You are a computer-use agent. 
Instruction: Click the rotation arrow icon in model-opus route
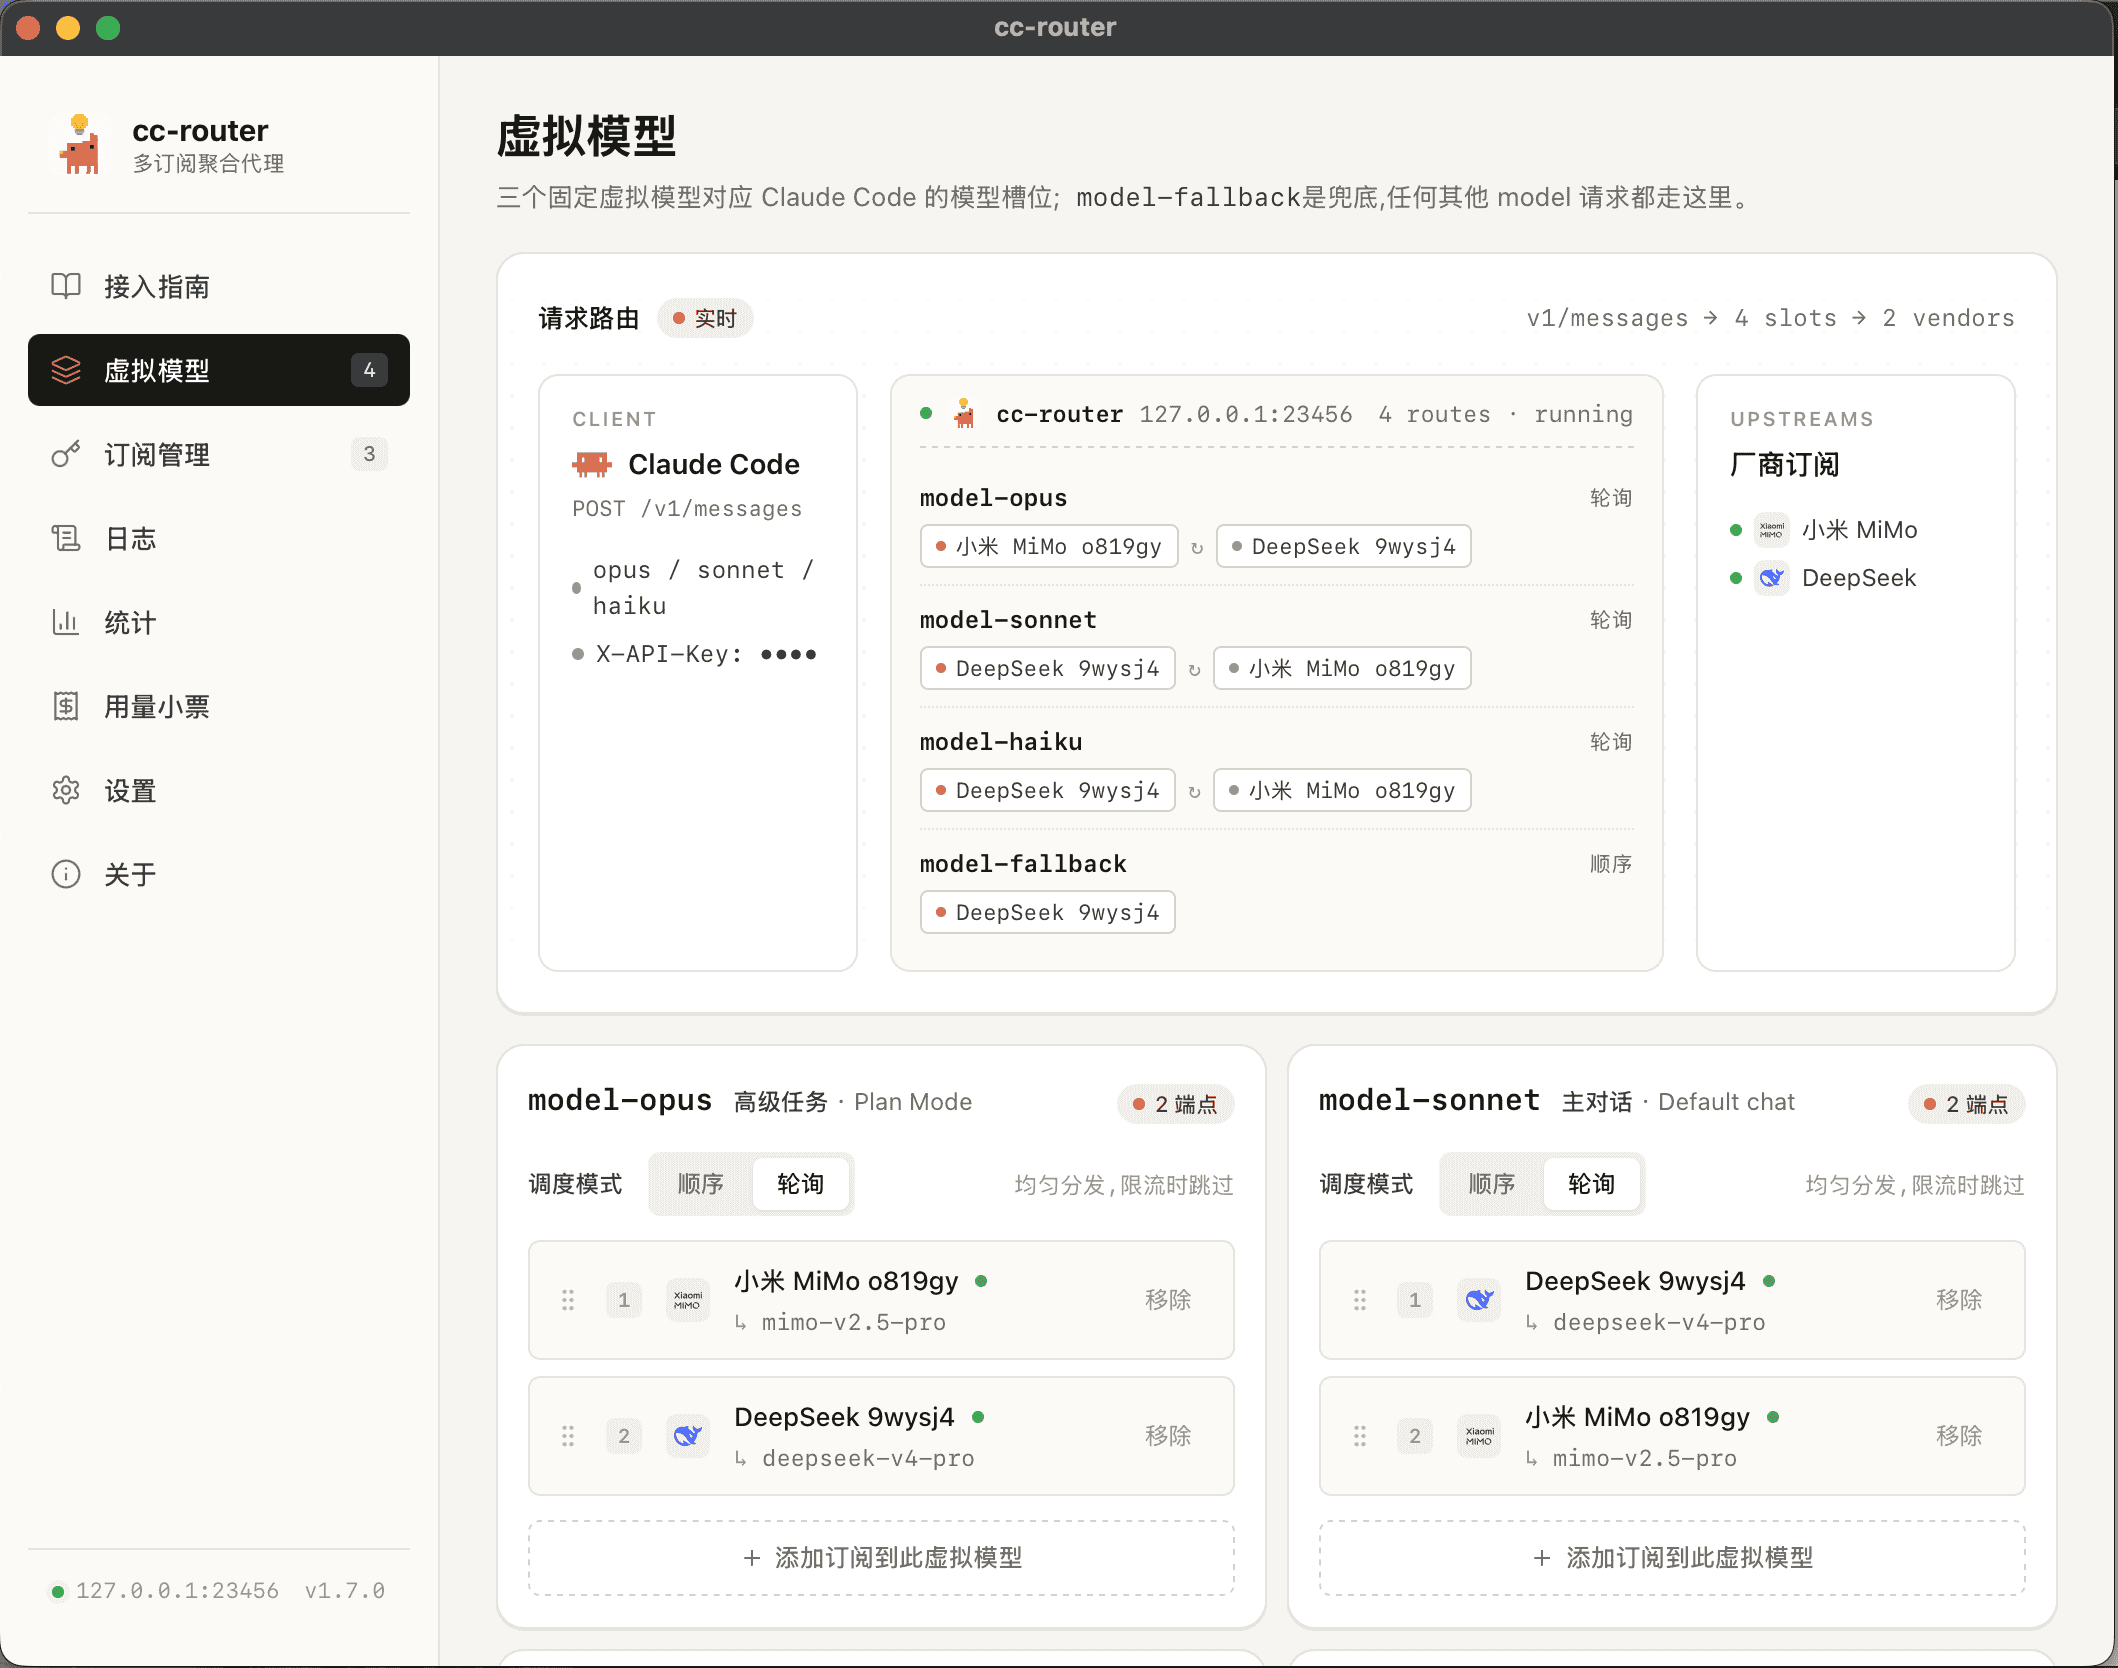click(1197, 547)
